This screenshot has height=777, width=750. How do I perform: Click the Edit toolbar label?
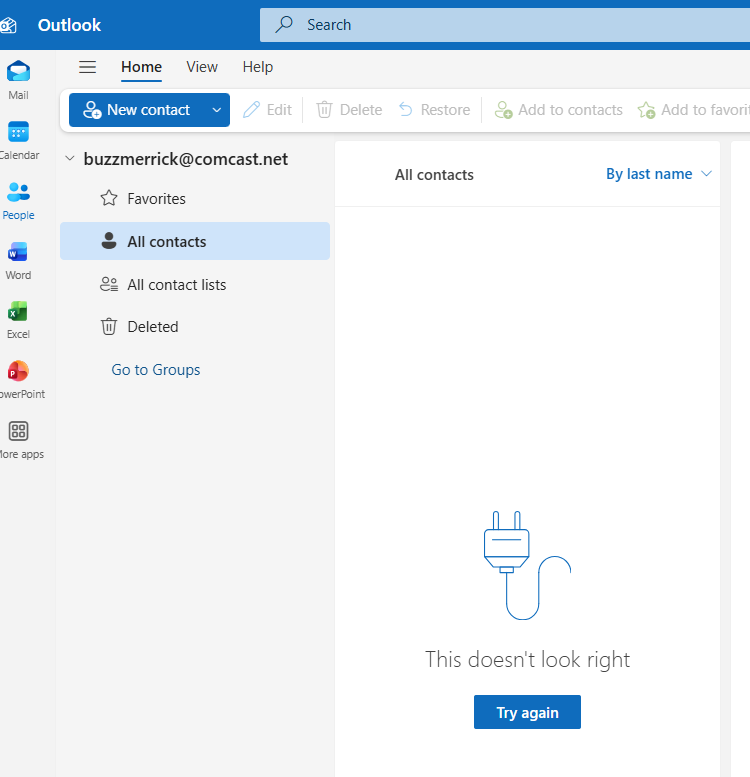[x=279, y=110]
